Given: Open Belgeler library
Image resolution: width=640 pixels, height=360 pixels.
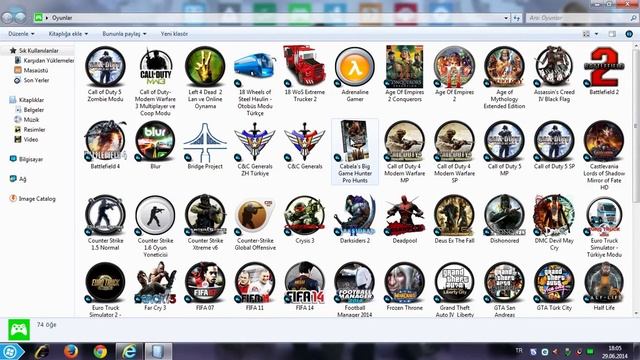Looking at the screenshot, I should tap(29, 110).
